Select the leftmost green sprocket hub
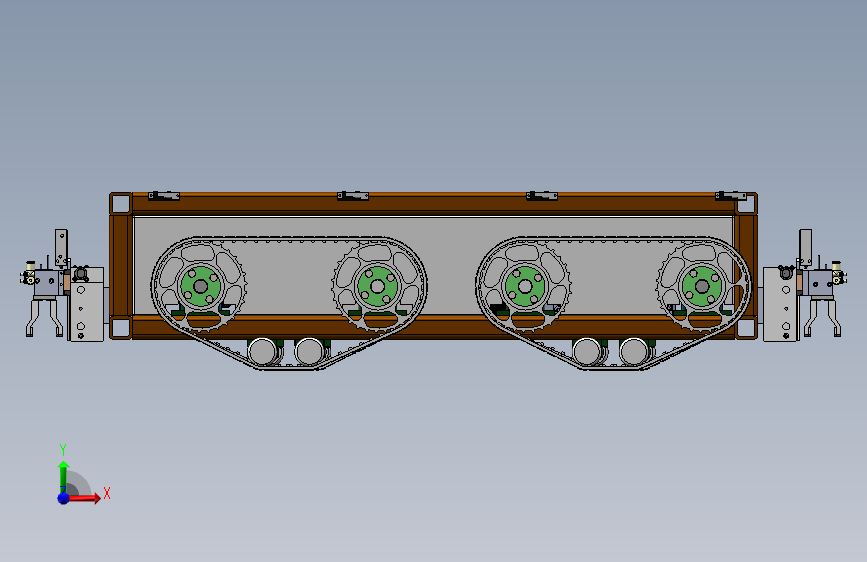867x562 pixels. click(x=200, y=286)
